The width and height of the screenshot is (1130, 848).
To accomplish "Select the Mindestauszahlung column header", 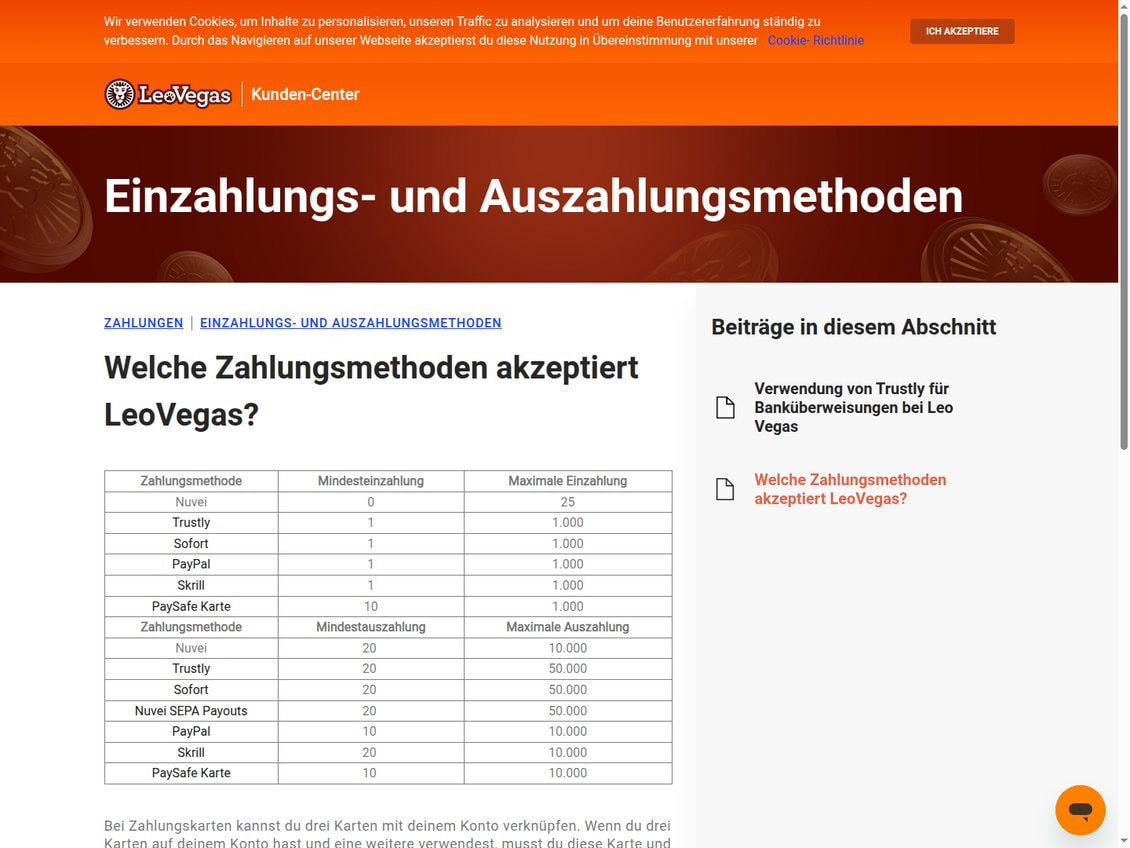I will (370, 627).
